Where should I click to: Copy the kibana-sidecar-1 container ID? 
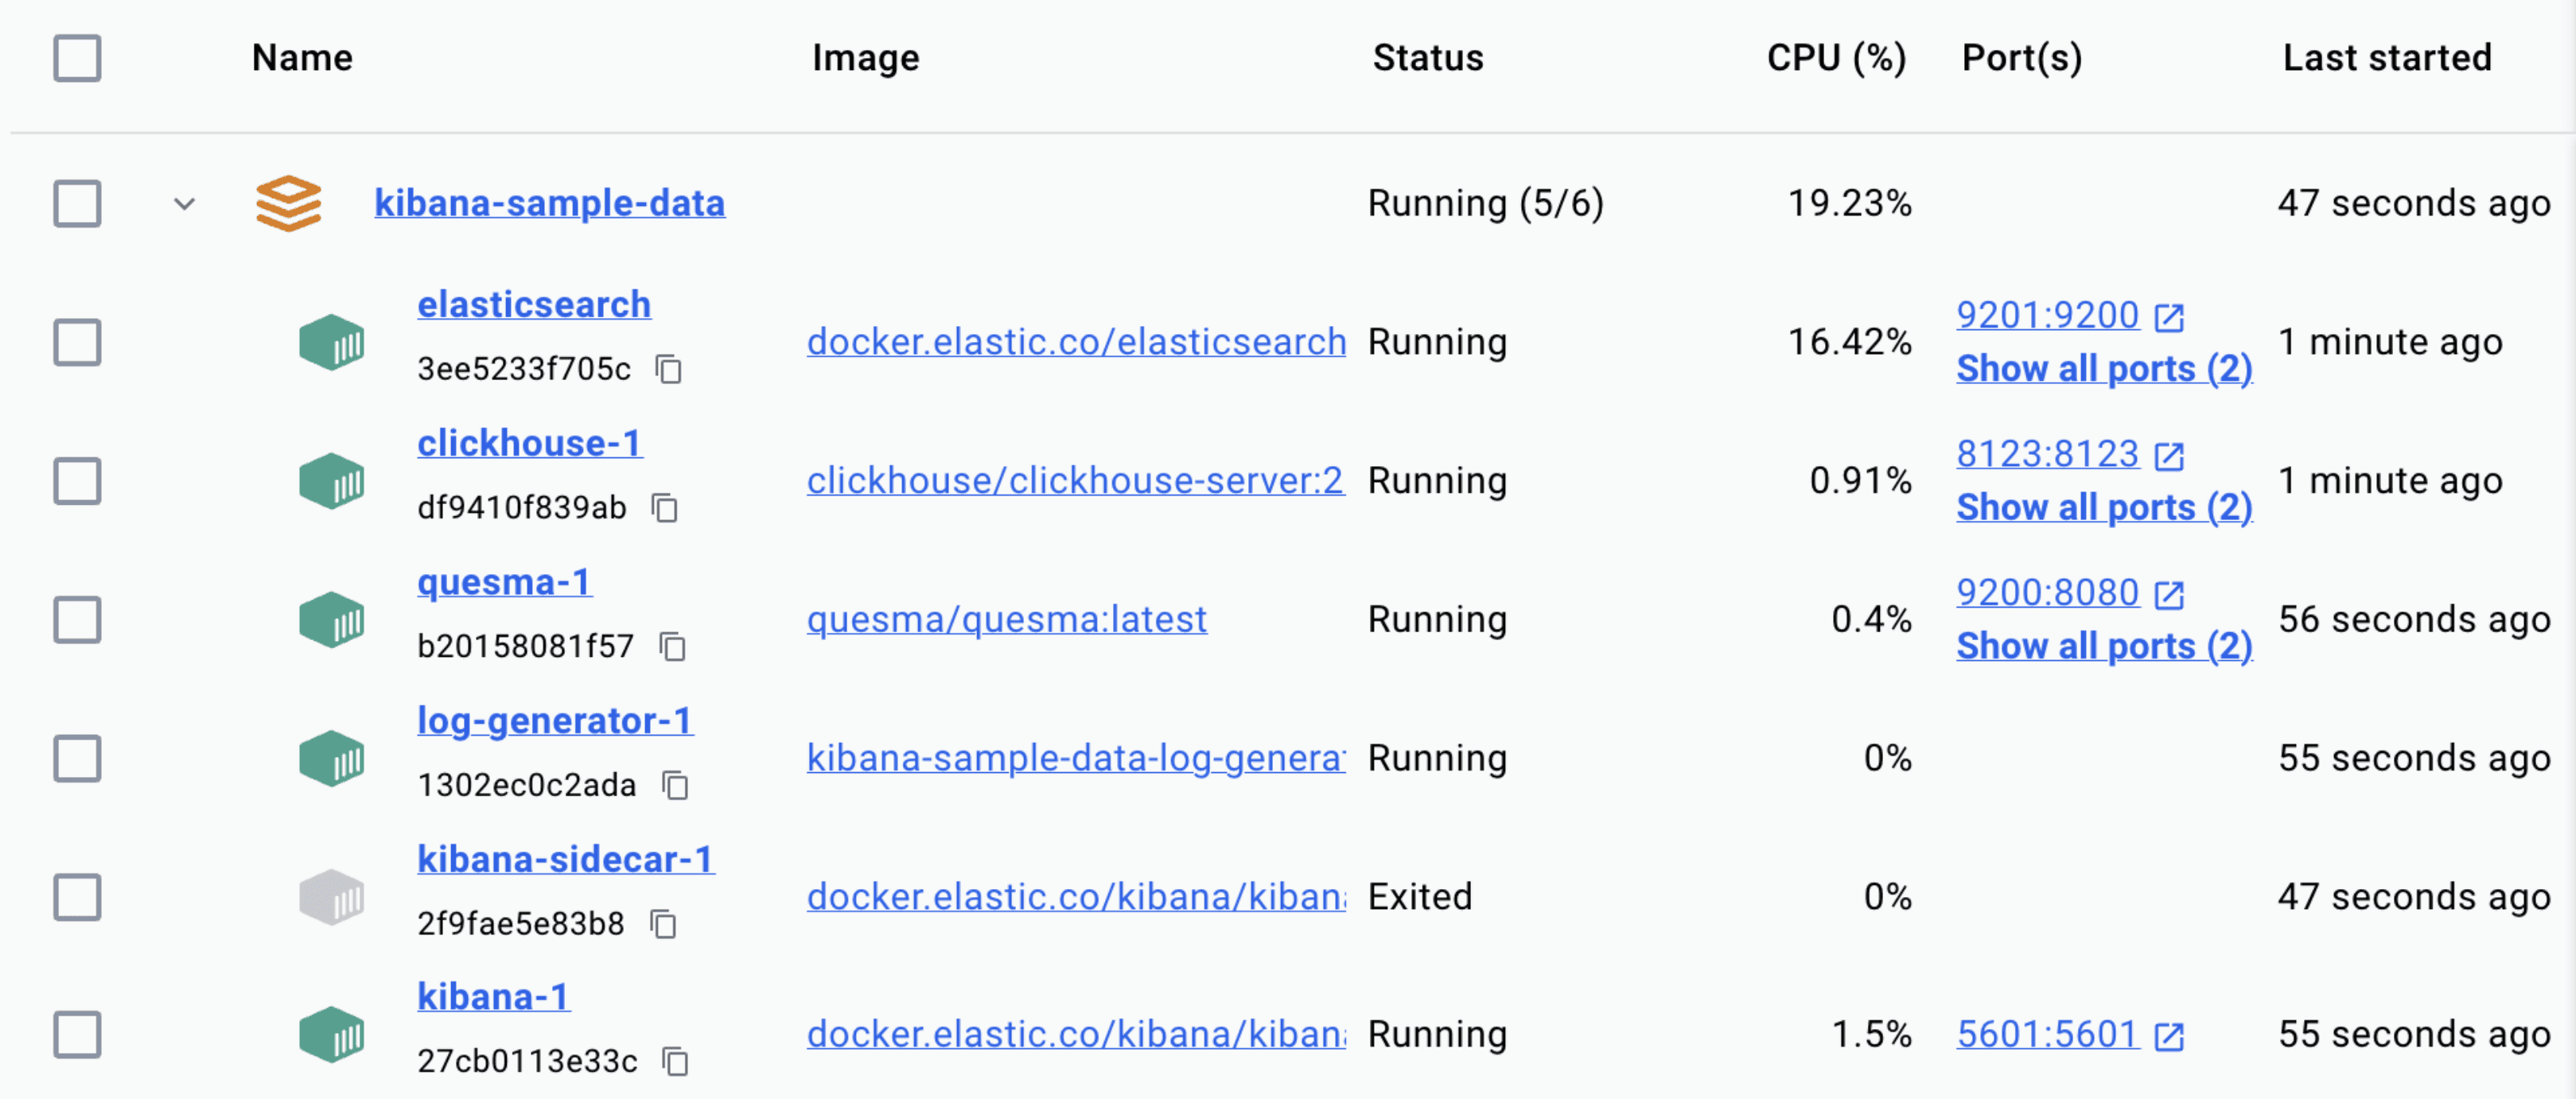662,924
